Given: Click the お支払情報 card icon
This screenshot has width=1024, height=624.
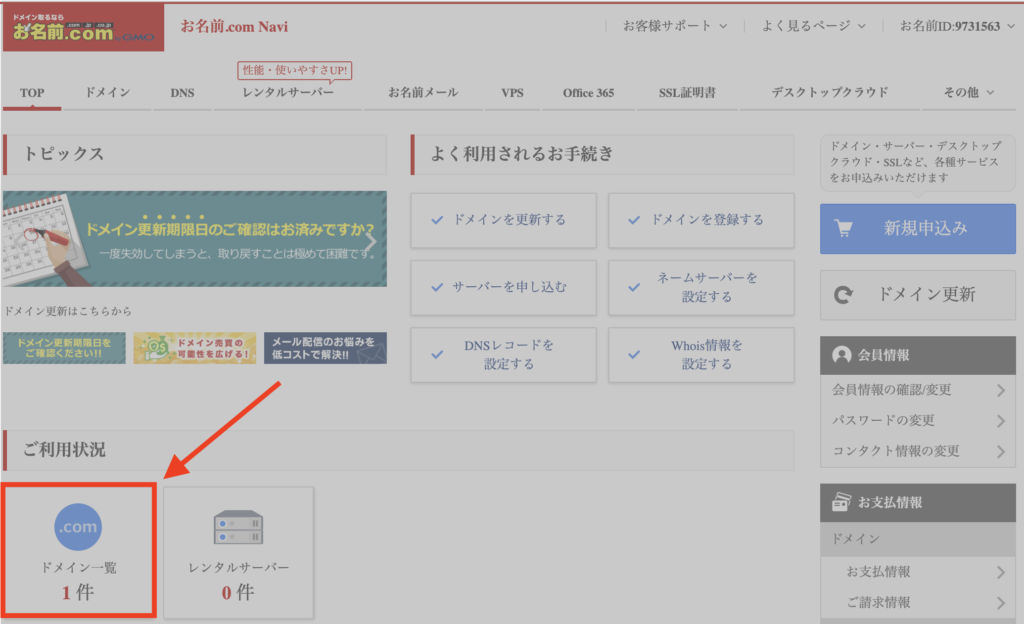Looking at the screenshot, I should [841, 502].
